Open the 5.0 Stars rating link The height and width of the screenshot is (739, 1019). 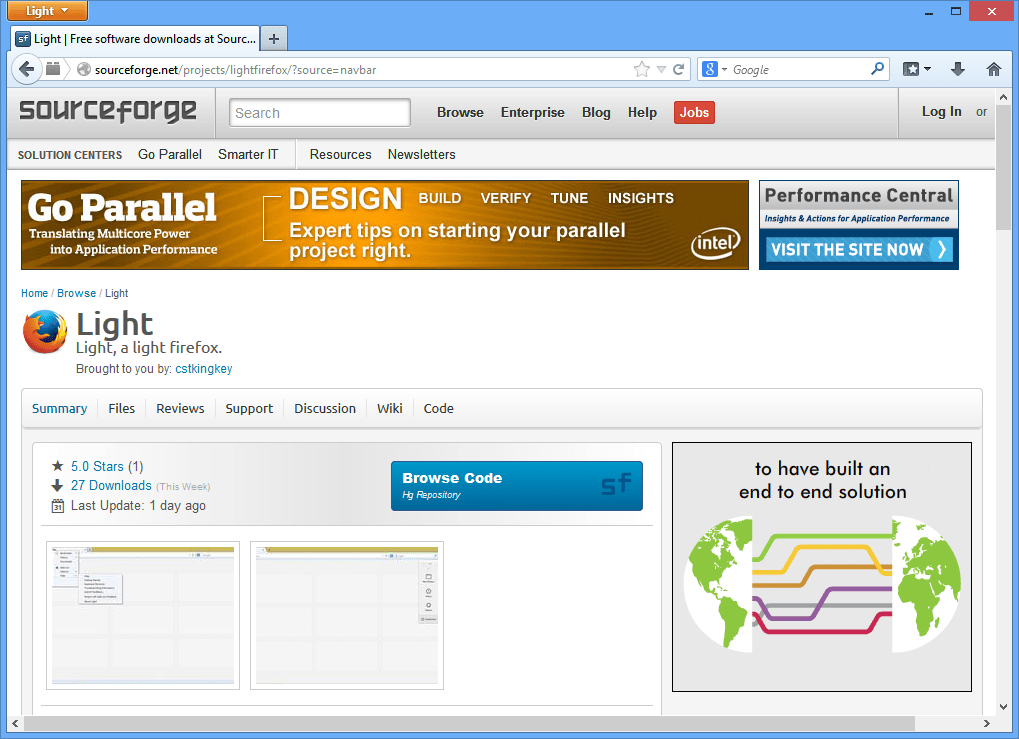click(x=97, y=466)
